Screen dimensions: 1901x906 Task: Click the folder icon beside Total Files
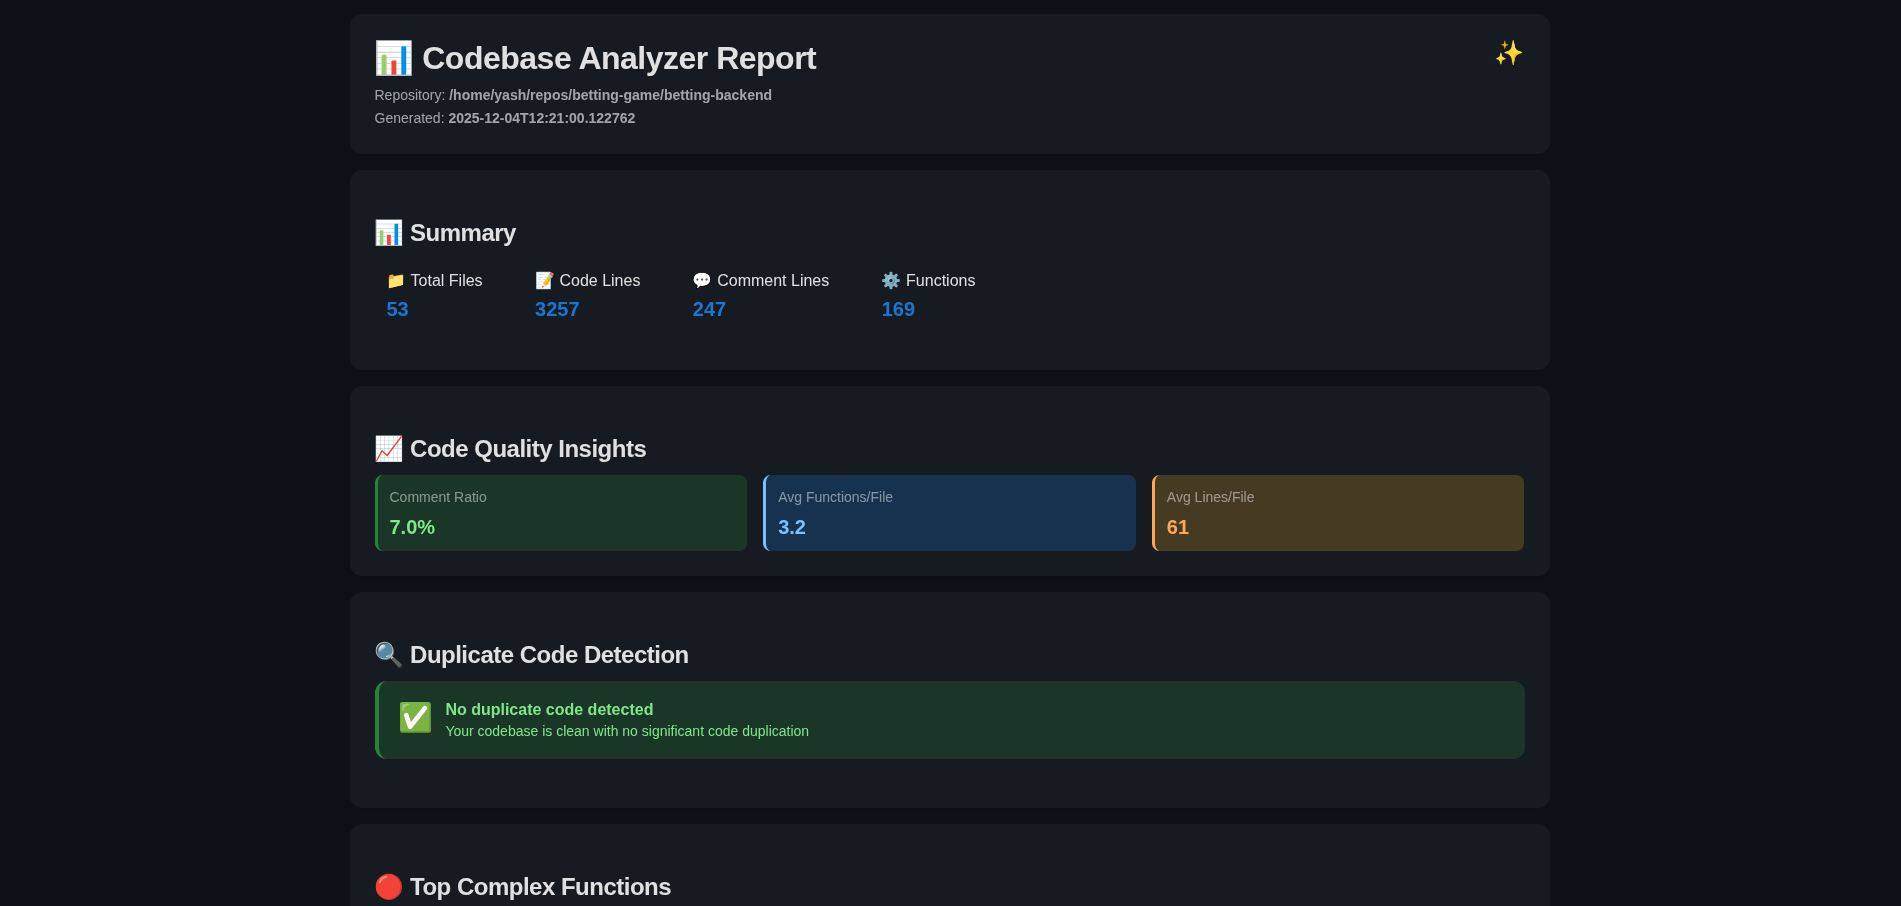tap(395, 281)
